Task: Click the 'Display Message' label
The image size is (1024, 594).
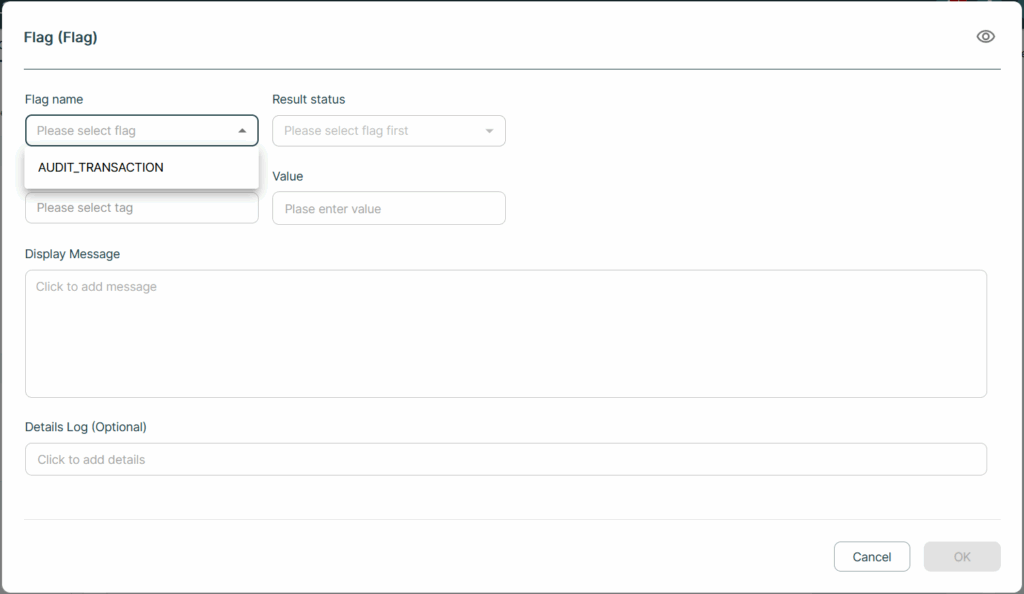Action: [x=72, y=254]
